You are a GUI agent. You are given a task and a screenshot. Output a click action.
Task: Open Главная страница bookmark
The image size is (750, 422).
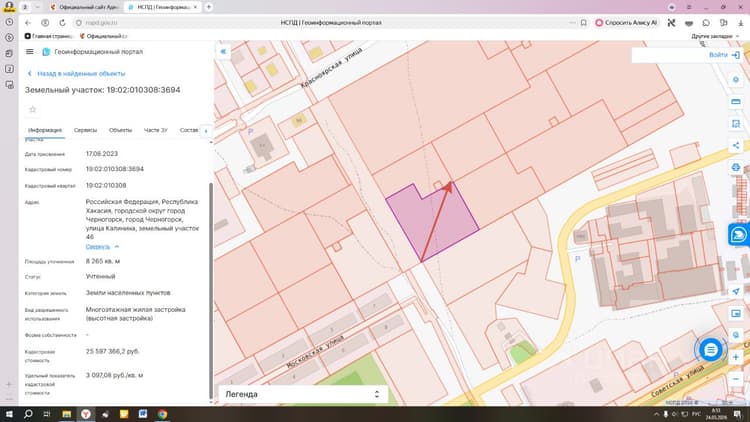pos(48,36)
